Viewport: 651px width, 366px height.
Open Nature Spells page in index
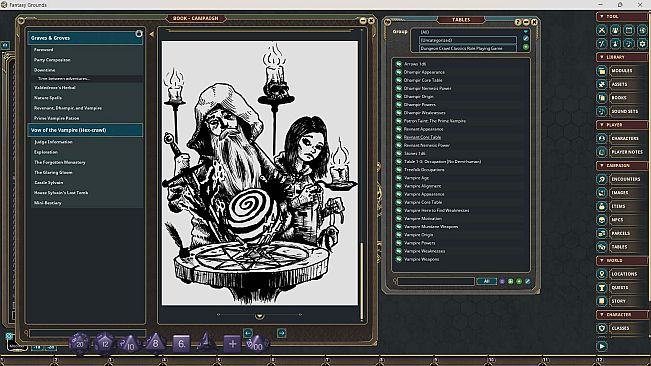click(x=48, y=98)
